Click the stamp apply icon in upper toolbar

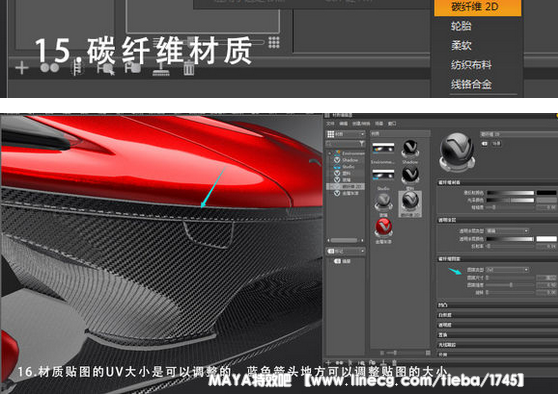[x=161, y=68]
